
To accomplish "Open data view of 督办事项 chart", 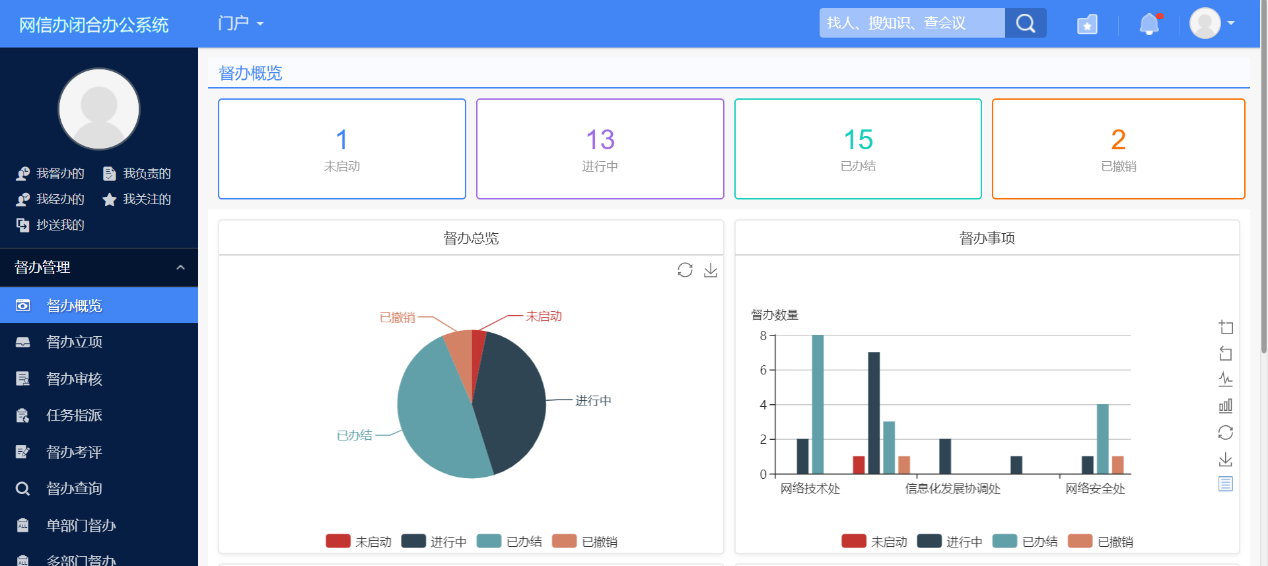I will (1226, 484).
